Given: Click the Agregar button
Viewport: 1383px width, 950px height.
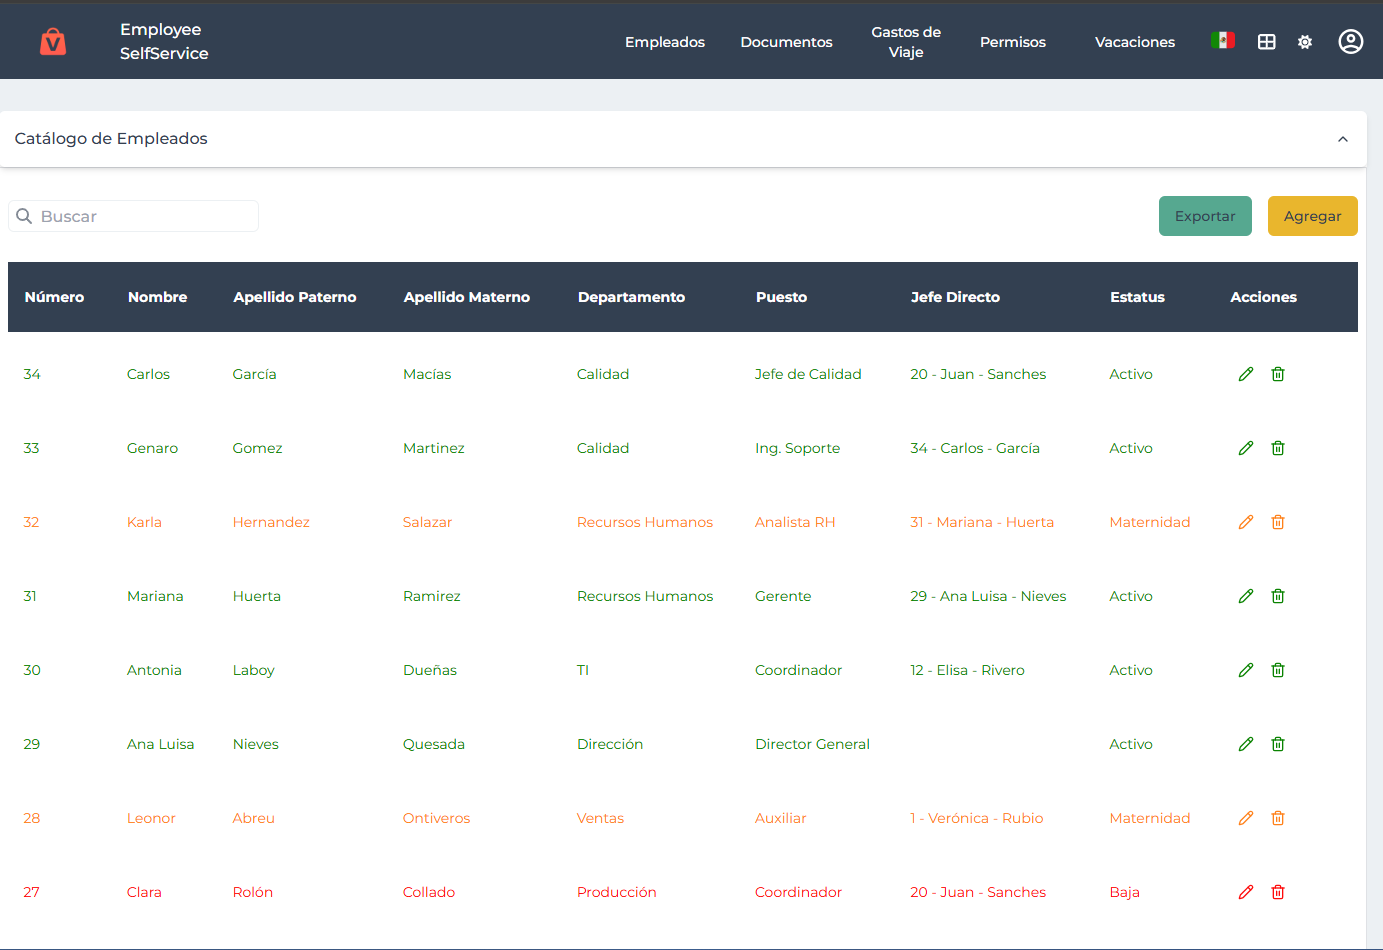Looking at the screenshot, I should [1312, 216].
